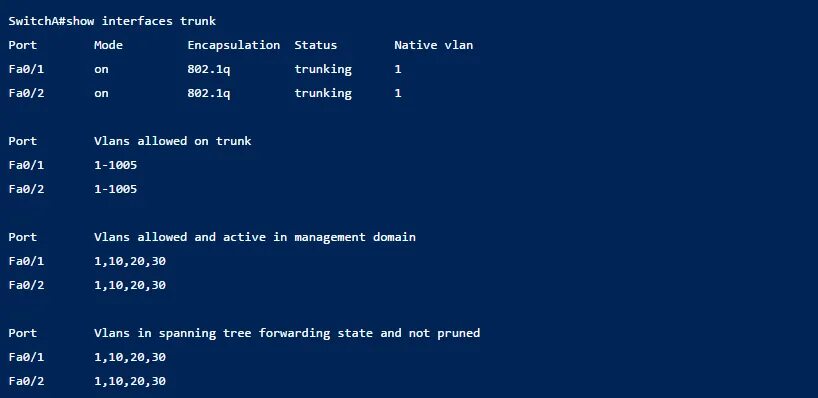
Task: Click the 1-1005 range for Fa0/1
Action: (116, 165)
